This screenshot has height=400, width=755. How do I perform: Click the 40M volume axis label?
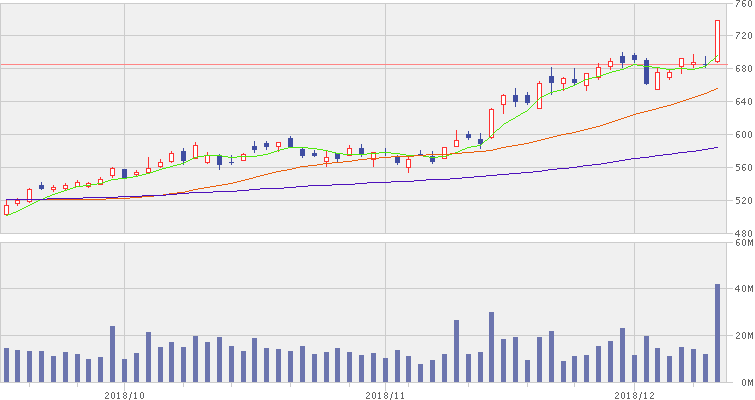click(x=743, y=289)
